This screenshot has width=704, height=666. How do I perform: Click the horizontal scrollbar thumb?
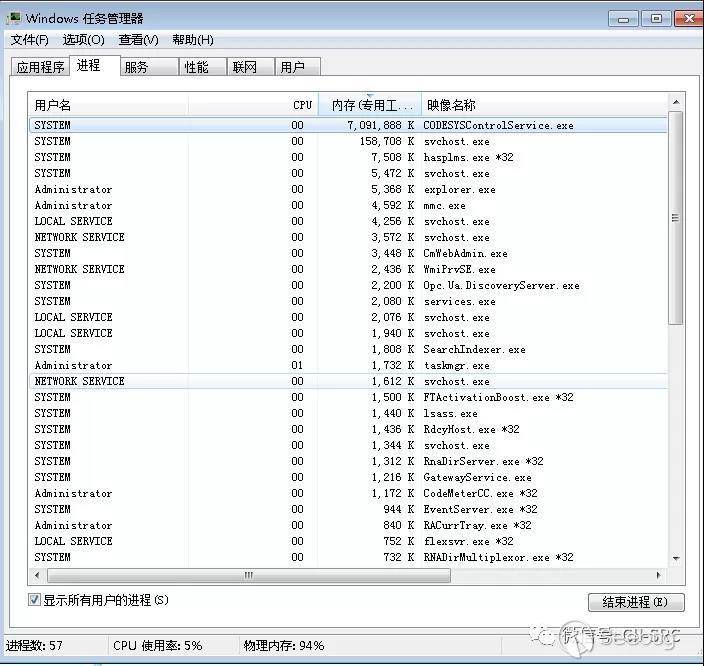[249, 575]
